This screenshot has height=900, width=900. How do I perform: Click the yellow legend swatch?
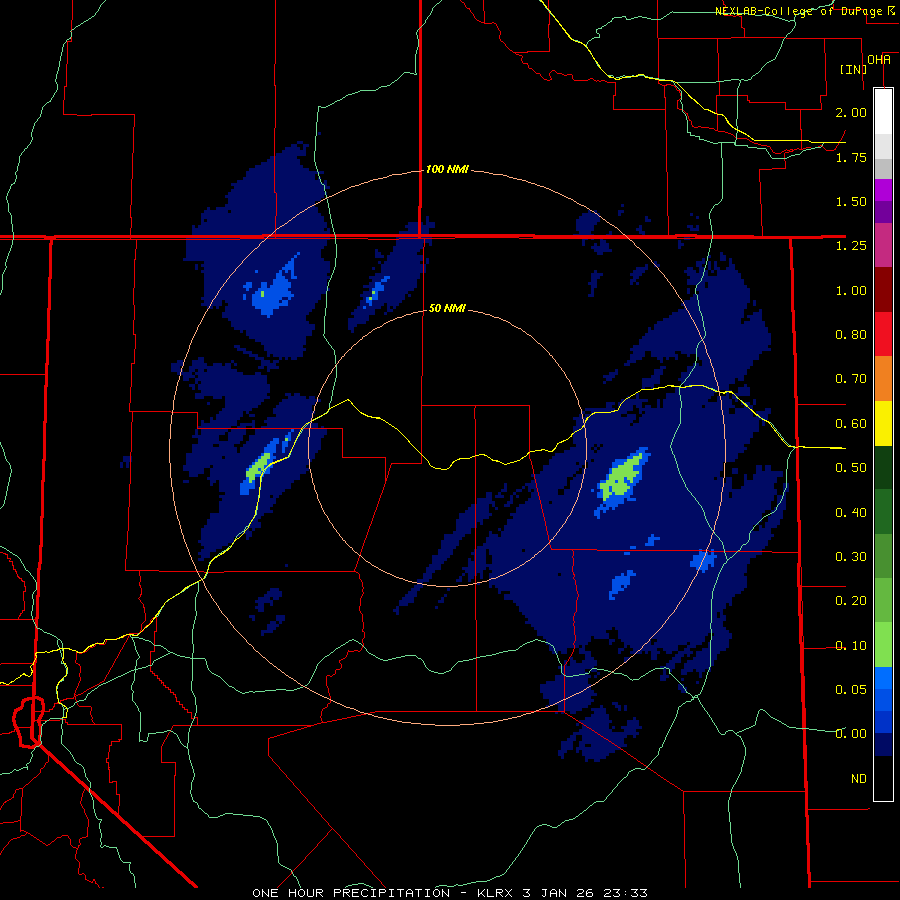tap(883, 424)
